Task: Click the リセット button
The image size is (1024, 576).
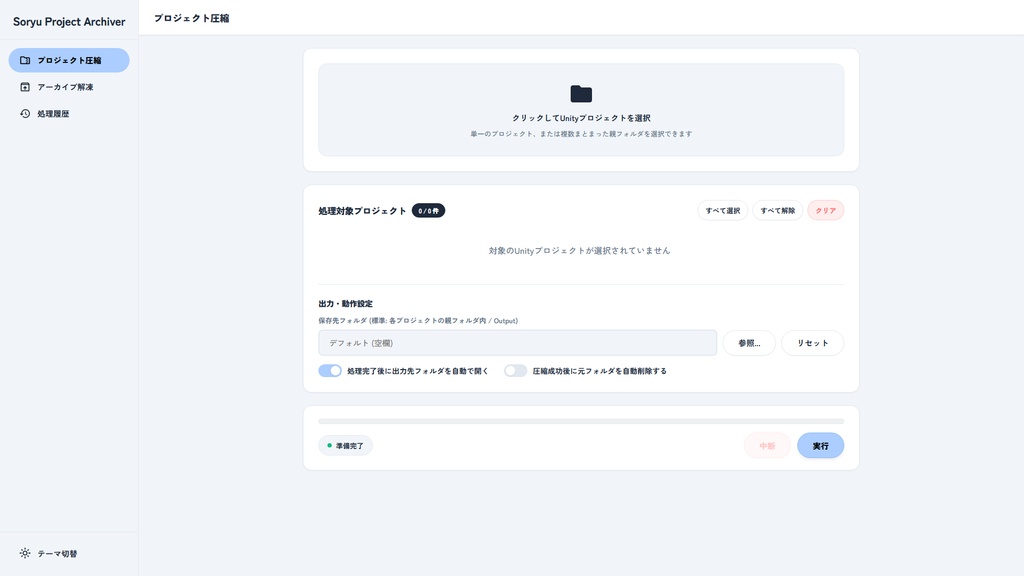Action: click(812, 343)
